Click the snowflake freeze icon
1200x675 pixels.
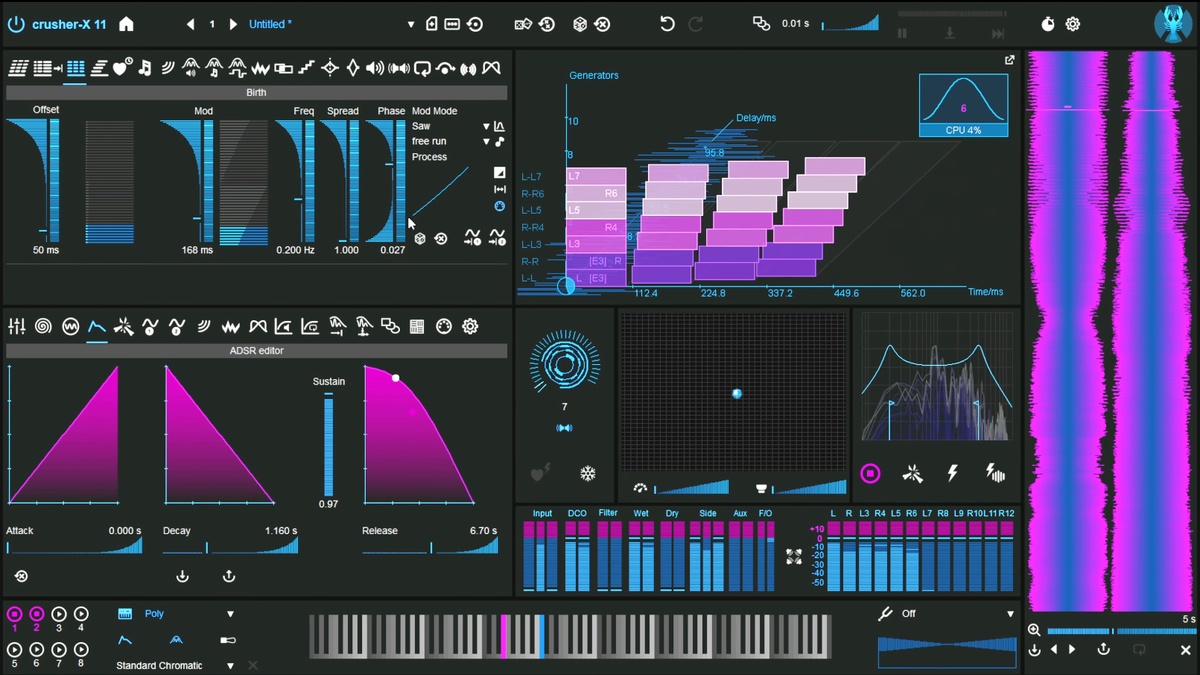588,473
